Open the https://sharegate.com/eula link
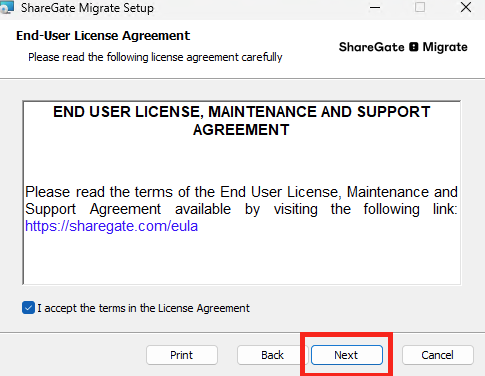Image resolution: width=485 pixels, height=376 pixels. coord(111,226)
